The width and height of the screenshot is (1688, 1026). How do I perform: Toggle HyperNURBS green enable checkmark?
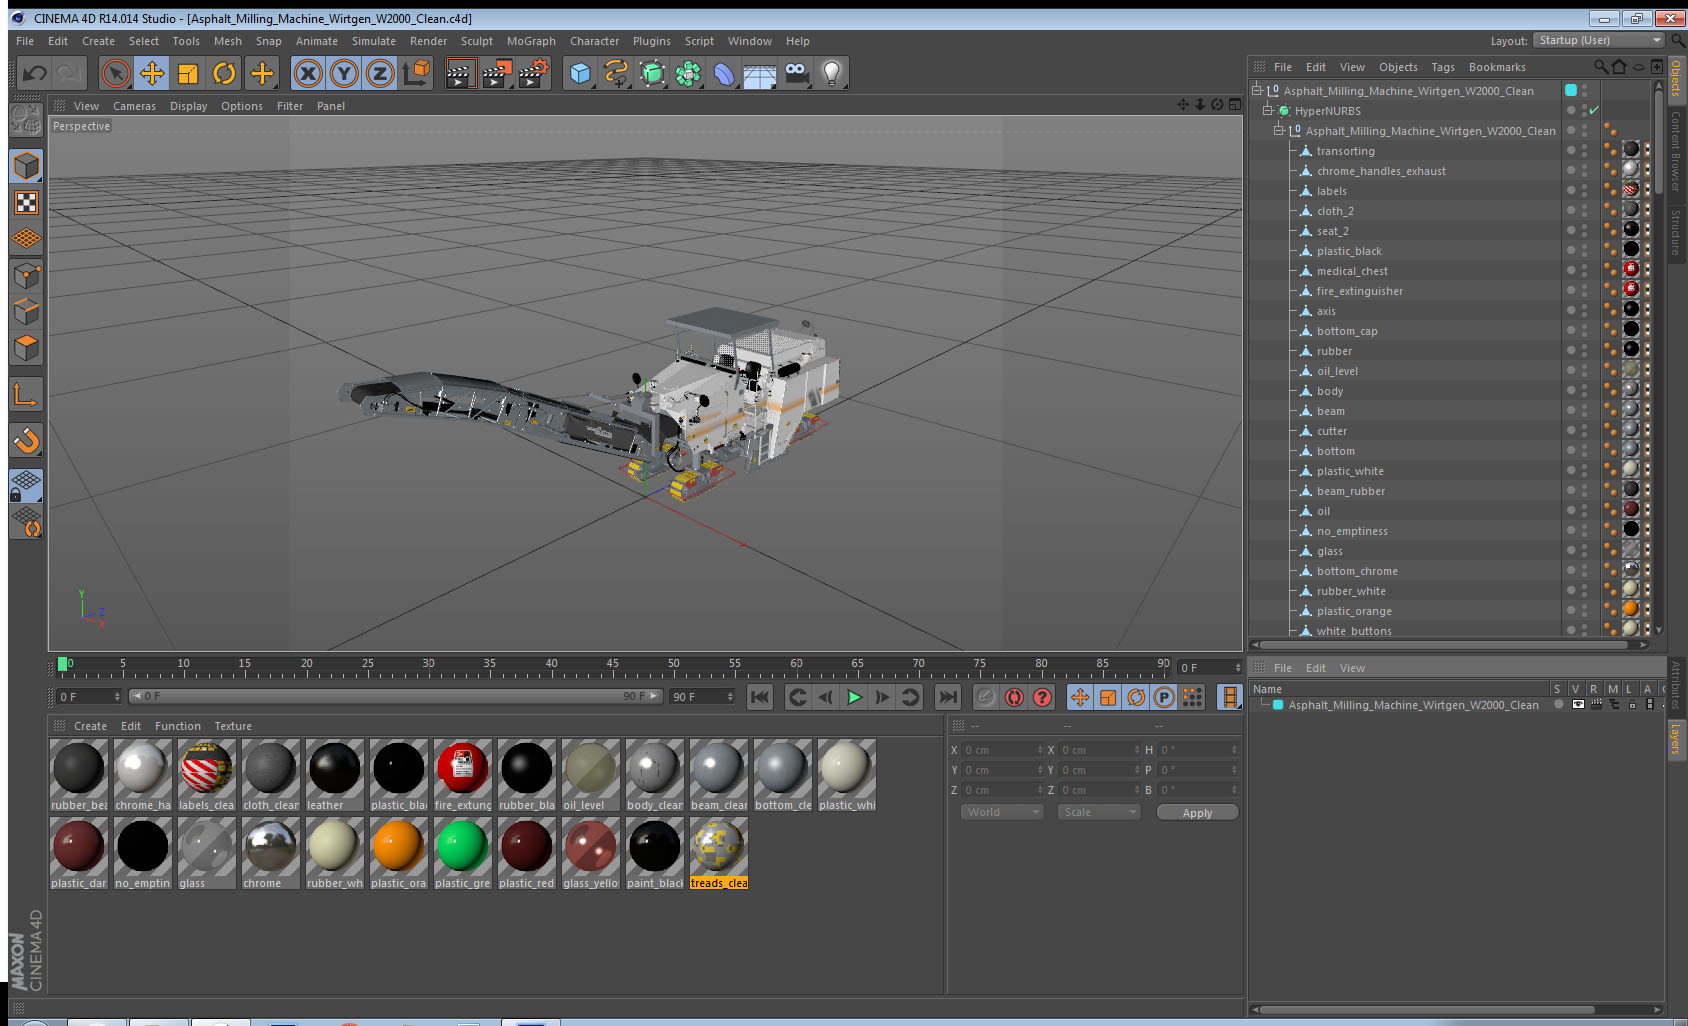[1594, 110]
